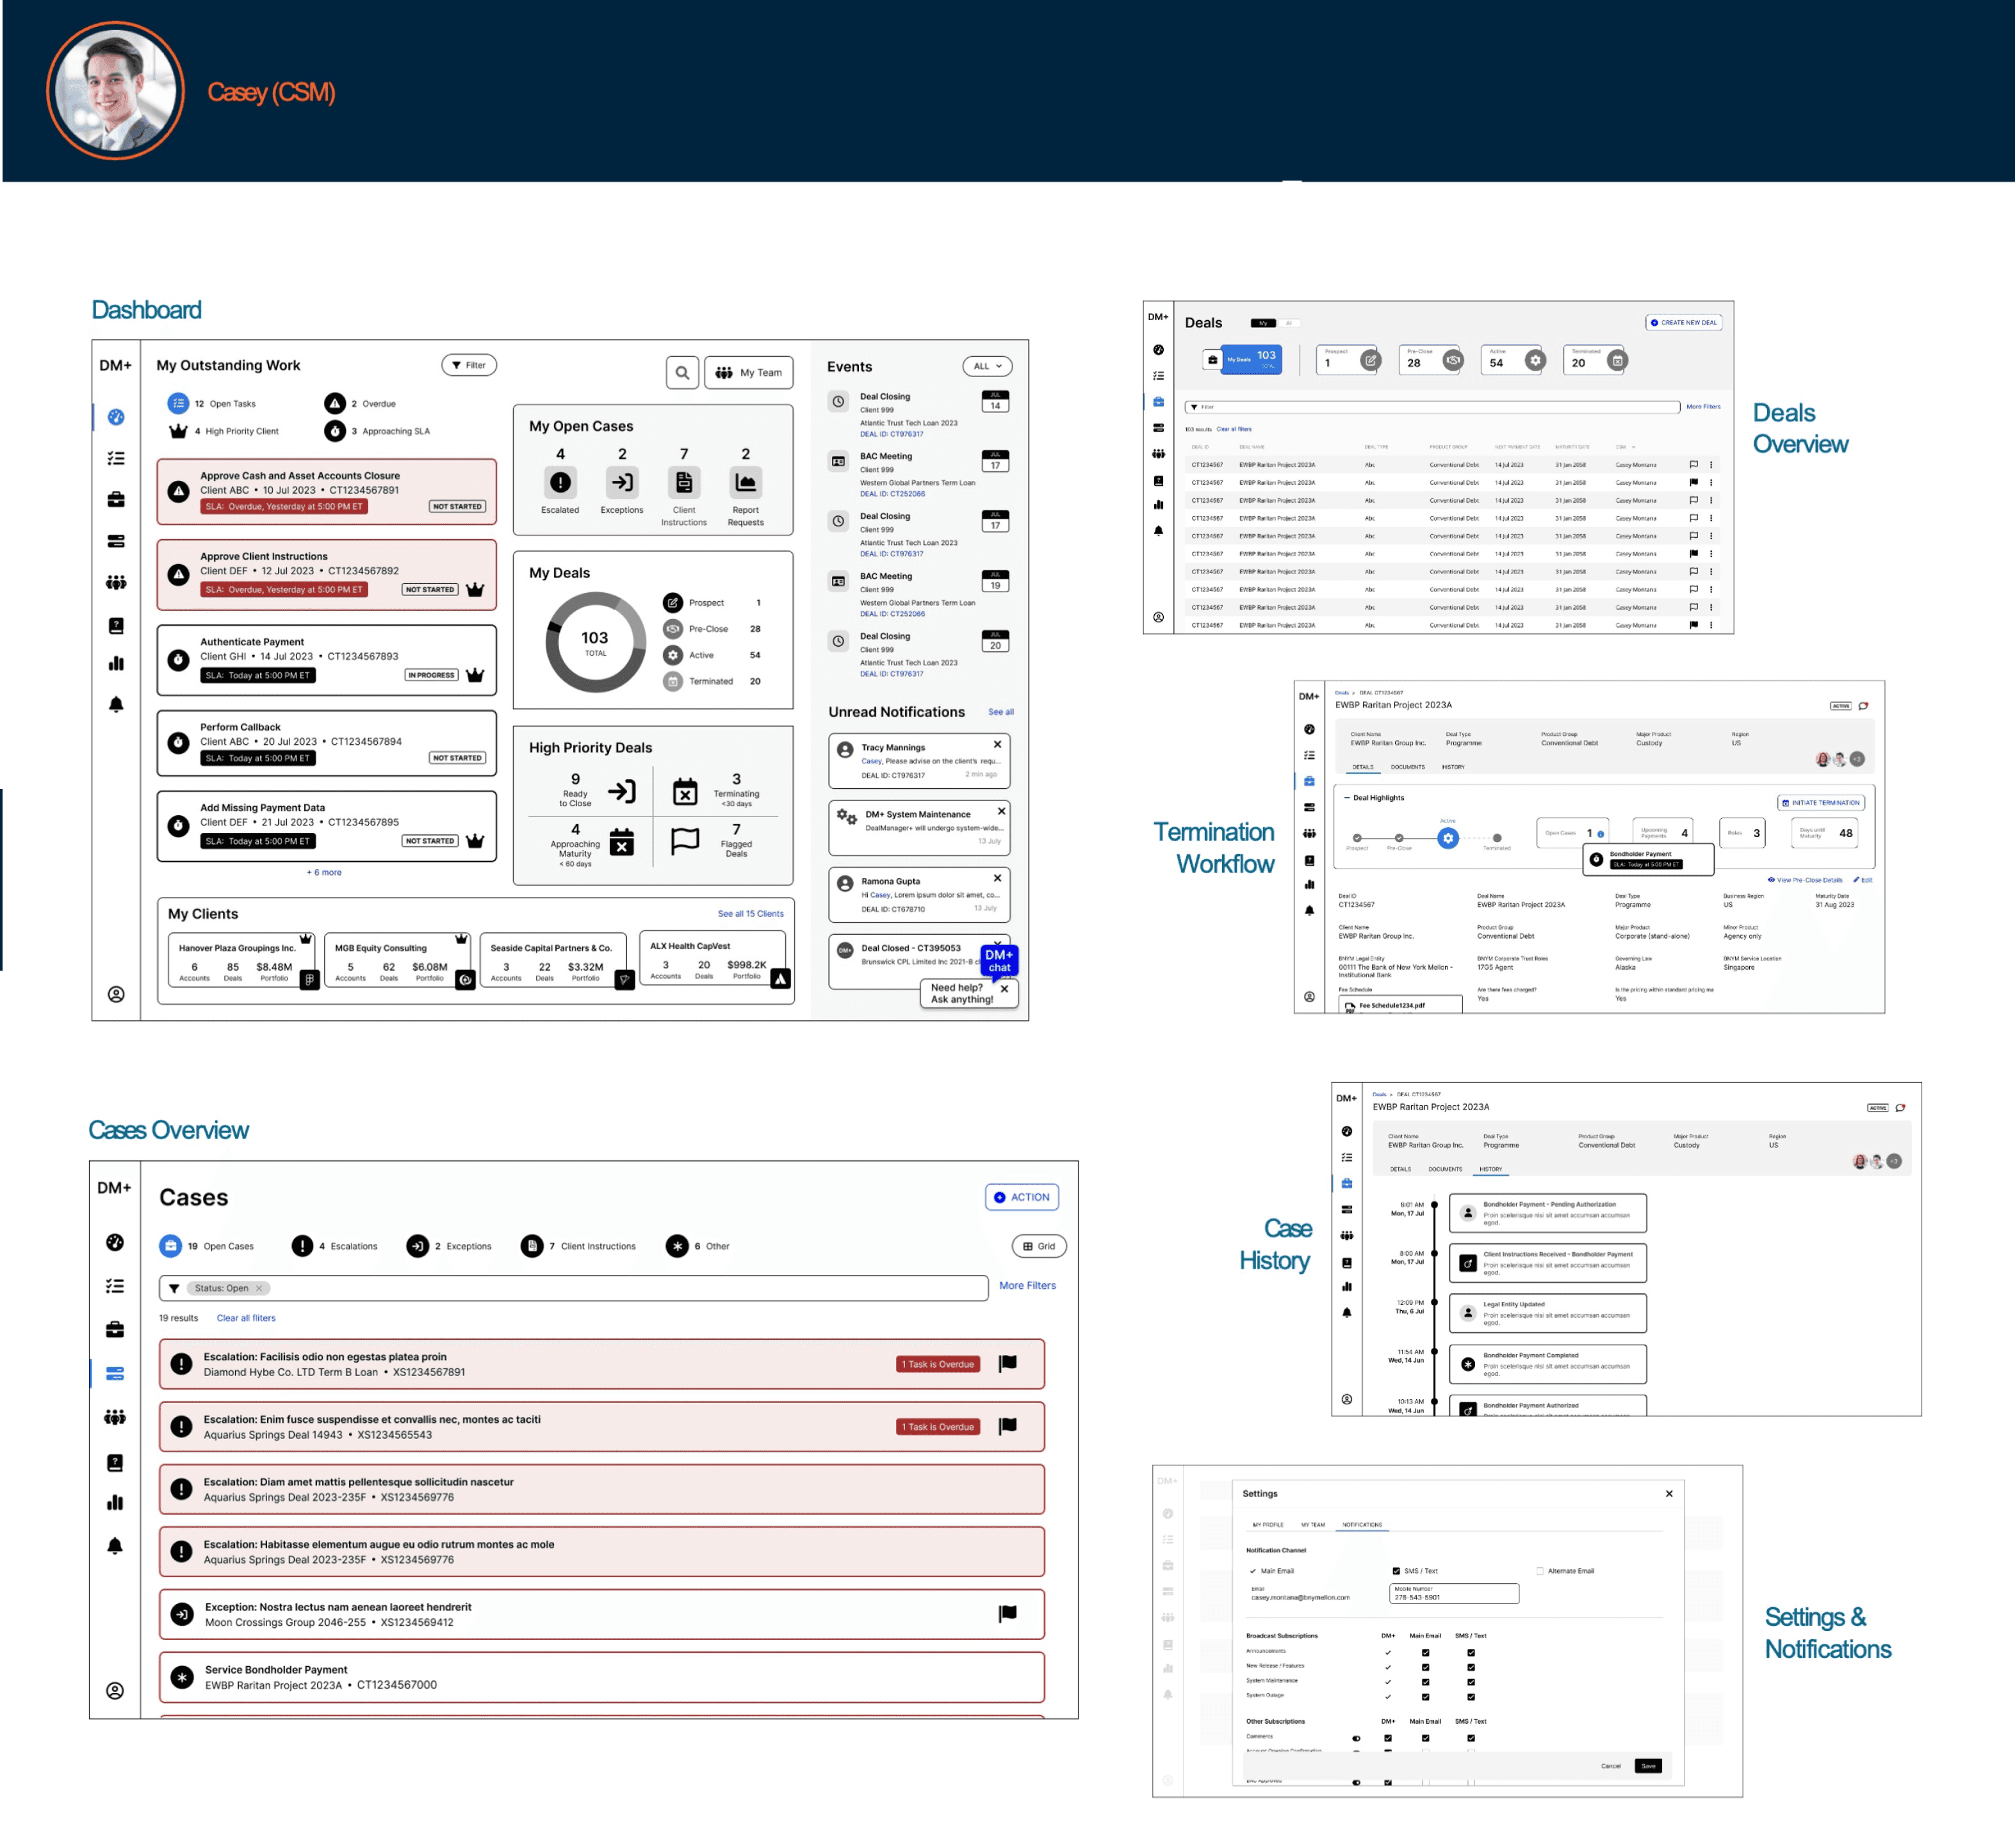Open team icon in Cases Overview sidebar
2015x1848 pixels.
(115, 1417)
